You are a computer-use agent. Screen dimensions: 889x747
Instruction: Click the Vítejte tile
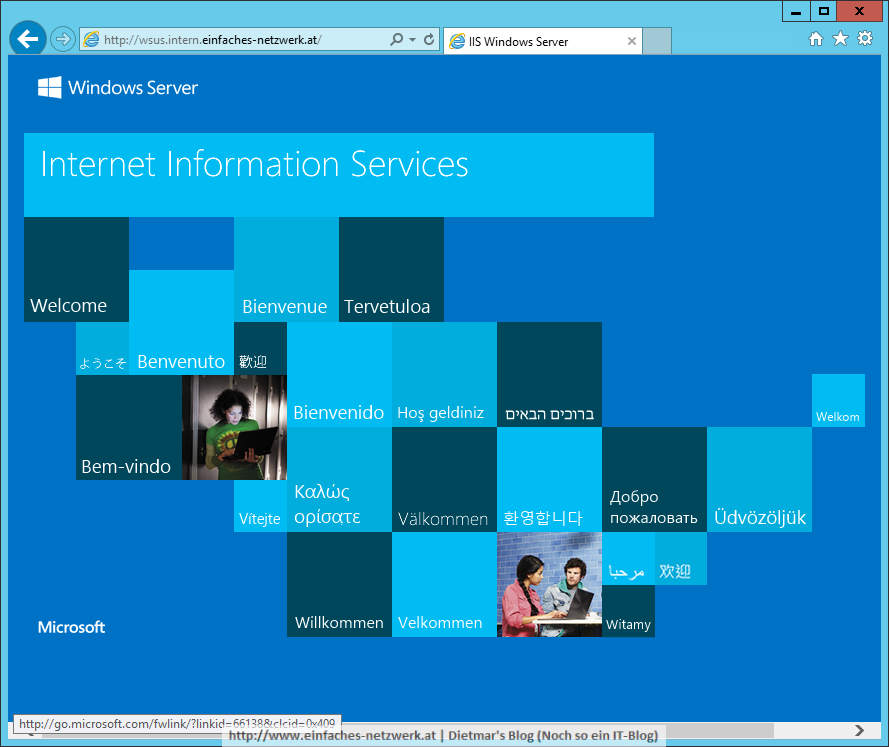pyautogui.click(x=260, y=506)
